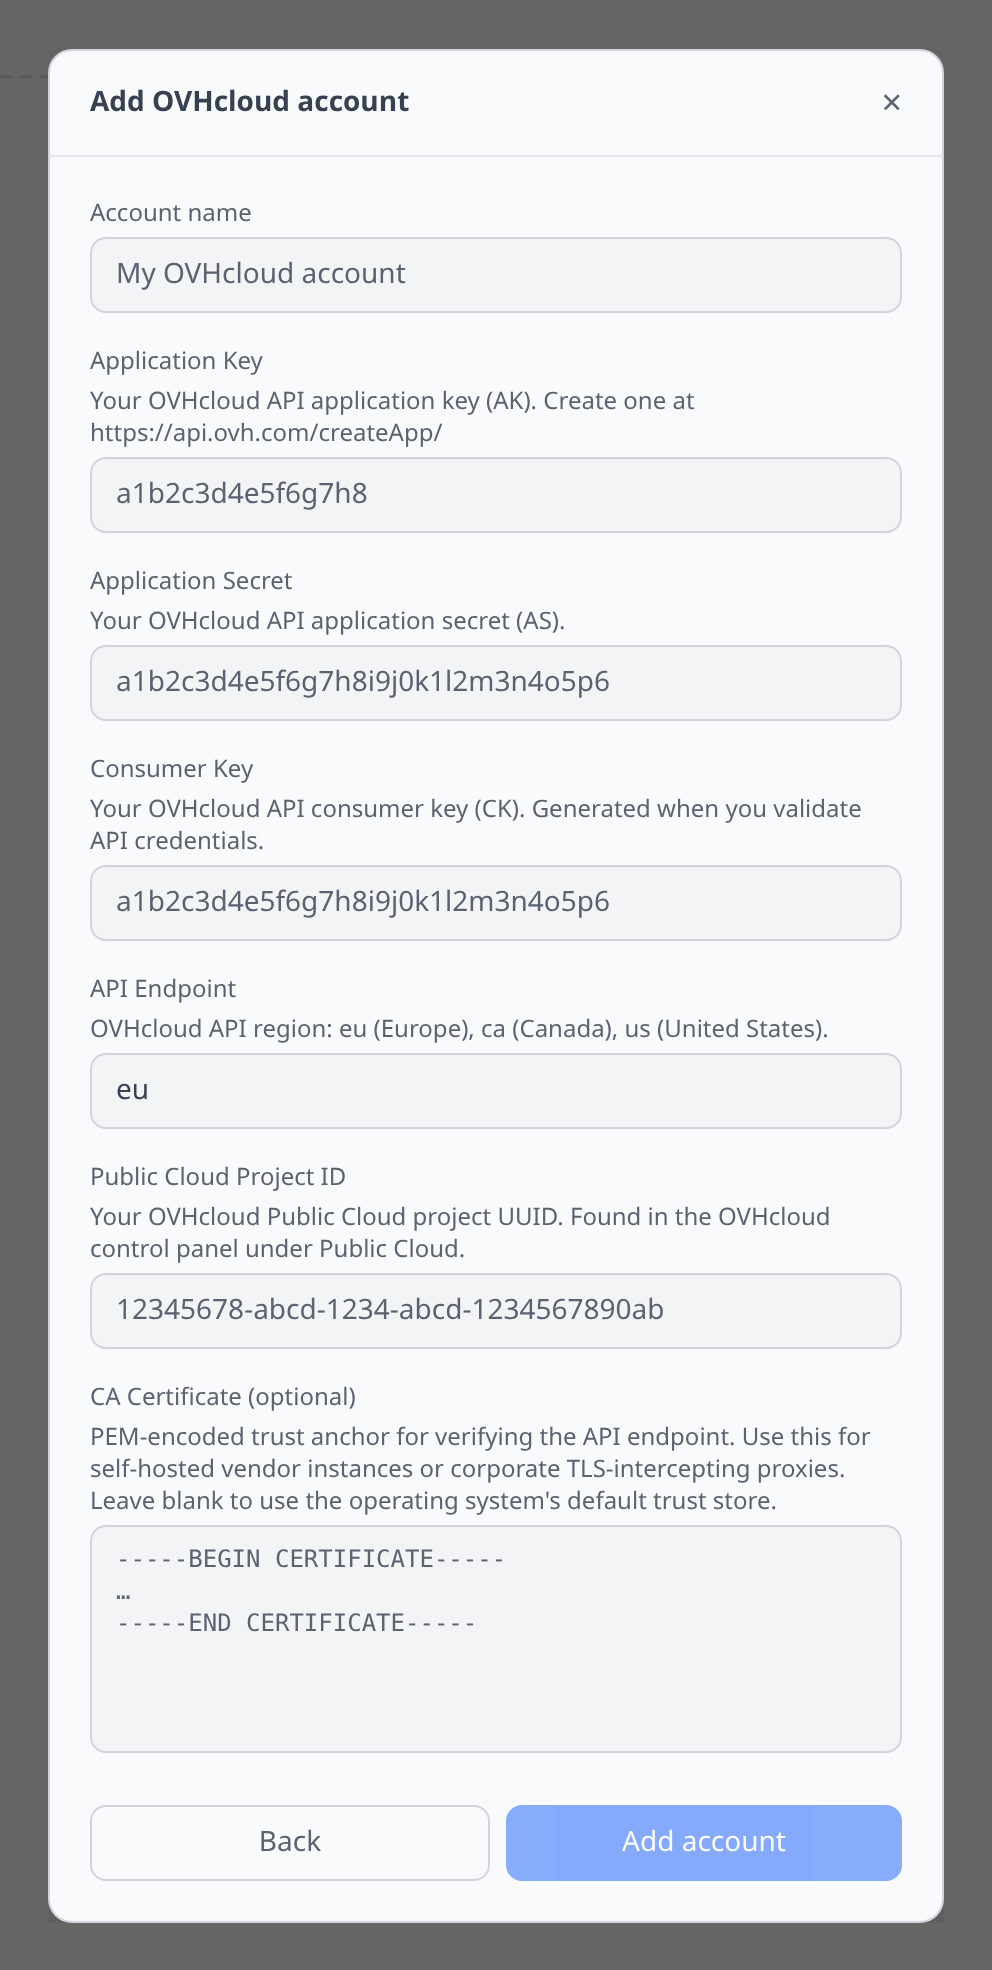Click the Account name label
Viewport: 992px width, 1970px height.
171,213
